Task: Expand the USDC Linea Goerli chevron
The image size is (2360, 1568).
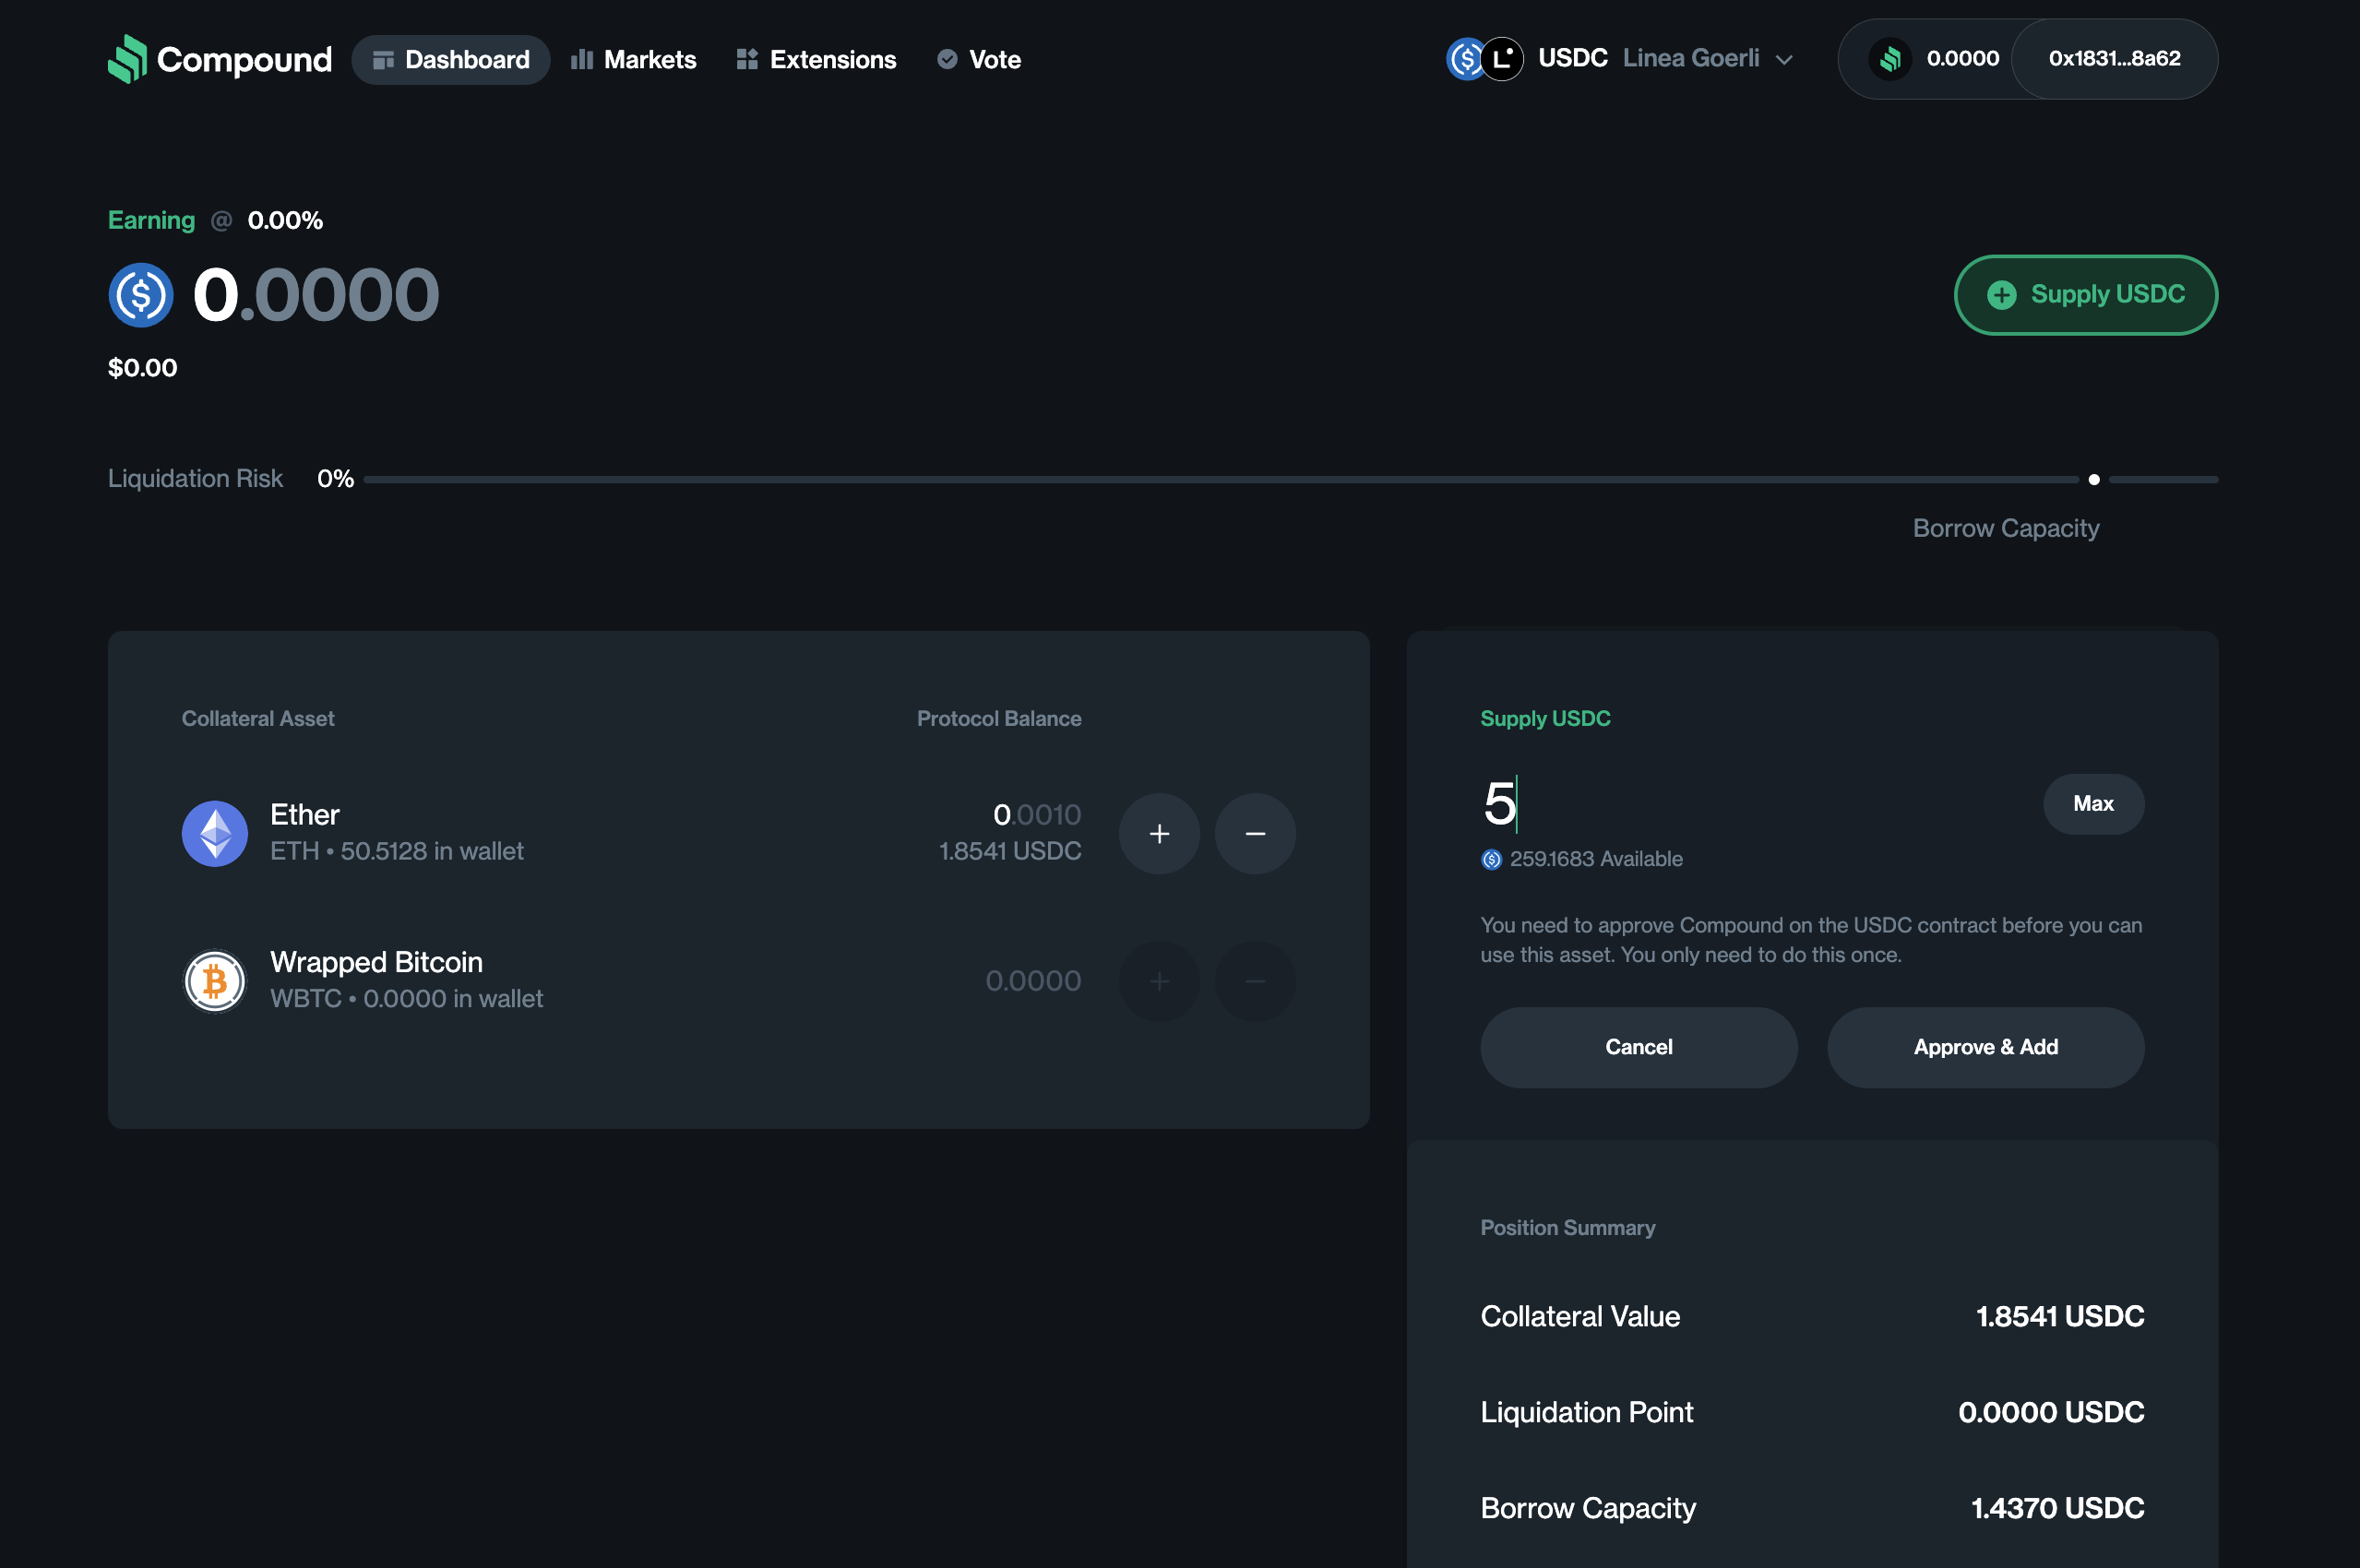Action: (1784, 60)
